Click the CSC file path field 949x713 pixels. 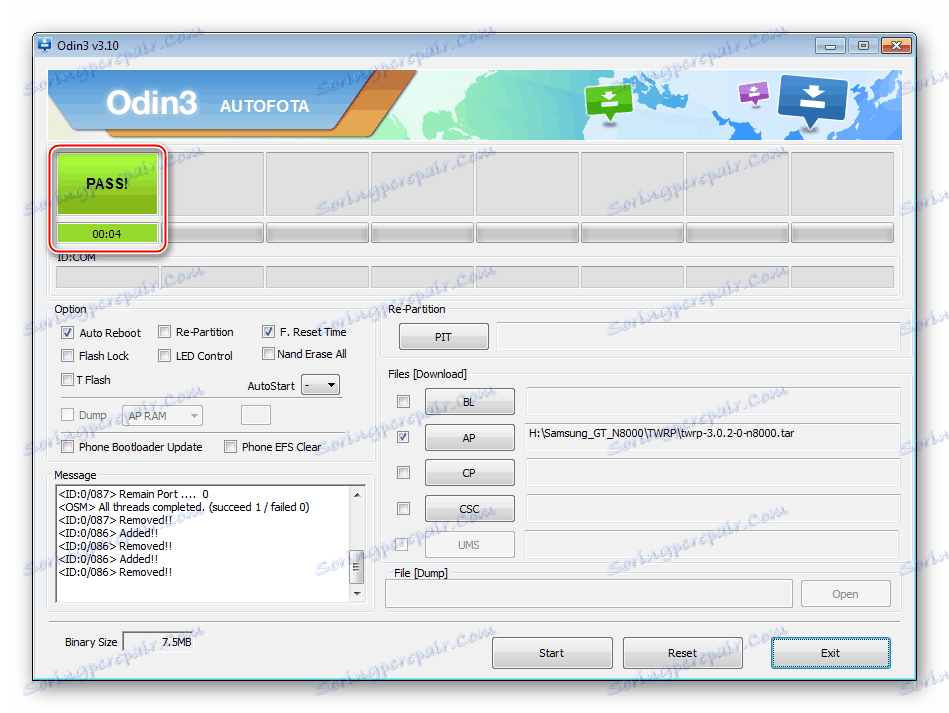[712, 508]
